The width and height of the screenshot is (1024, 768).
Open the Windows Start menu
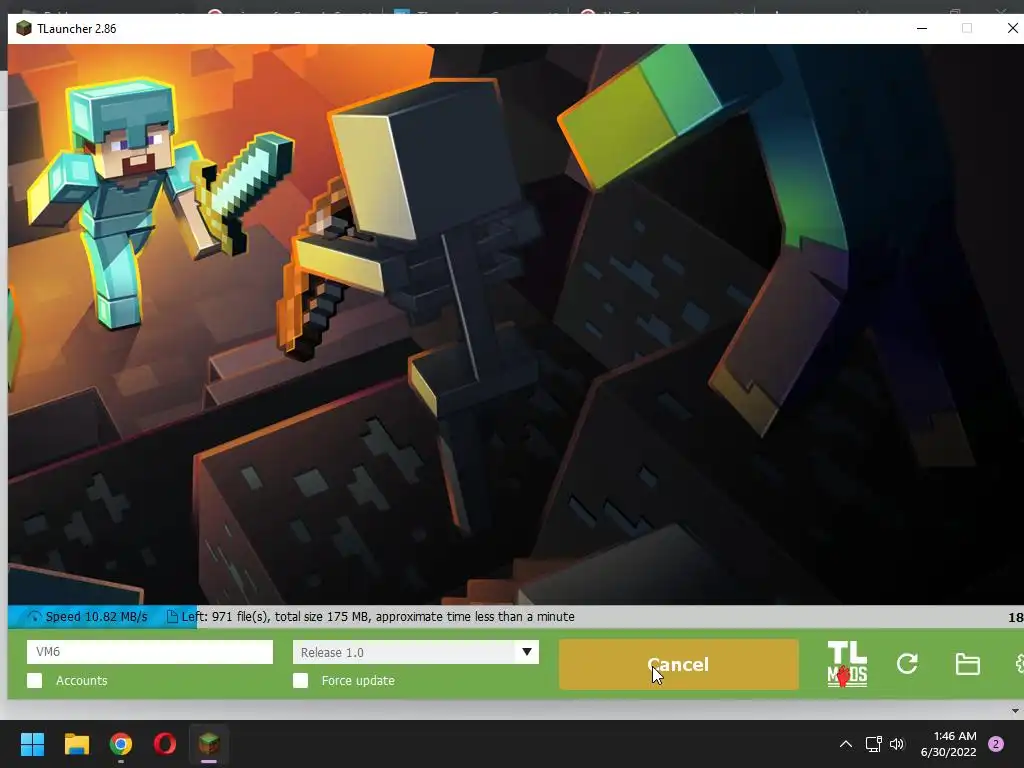point(32,744)
